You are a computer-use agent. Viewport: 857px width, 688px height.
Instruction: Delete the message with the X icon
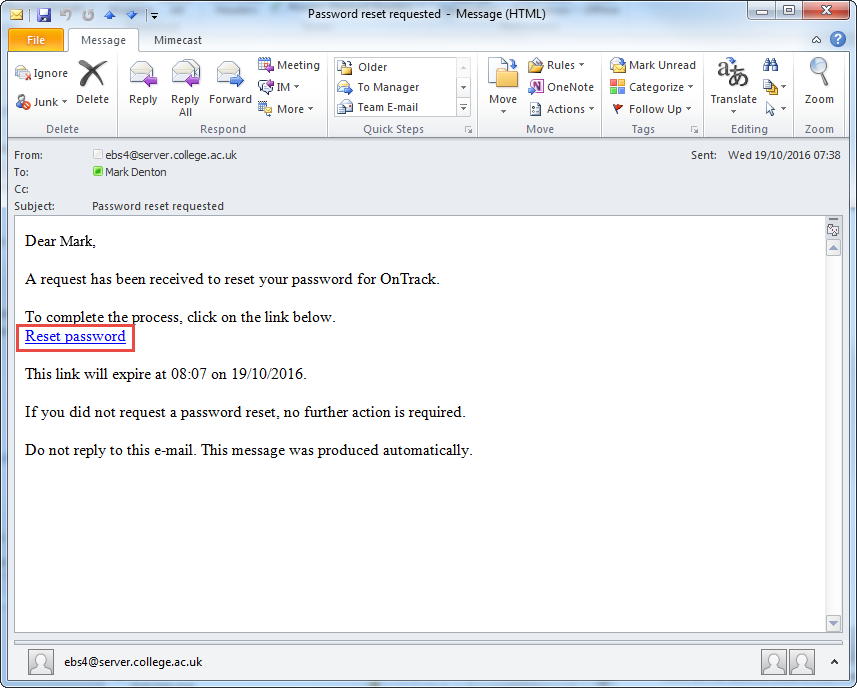tap(92, 83)
